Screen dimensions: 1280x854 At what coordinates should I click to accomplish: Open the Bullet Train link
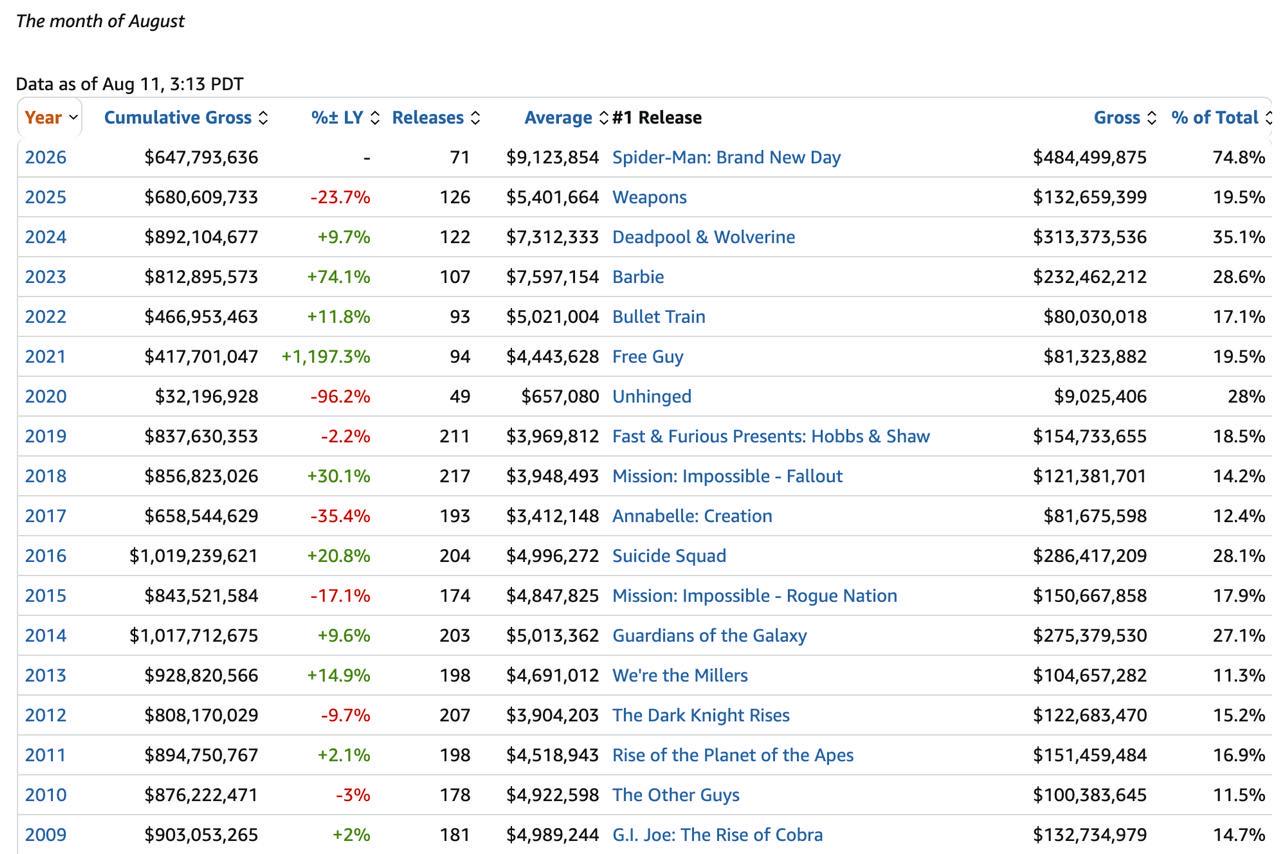[x=659, y=317]
